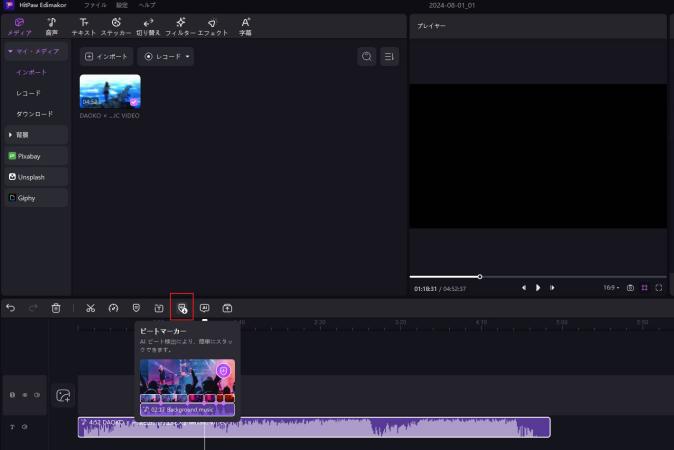Open the 字幕 subtitles tab
The image size is (674, 450).
(245, 27)
